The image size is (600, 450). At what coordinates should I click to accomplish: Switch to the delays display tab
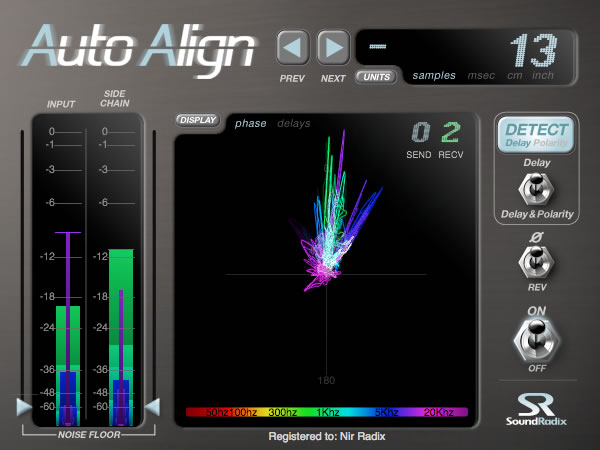(293, 123)
